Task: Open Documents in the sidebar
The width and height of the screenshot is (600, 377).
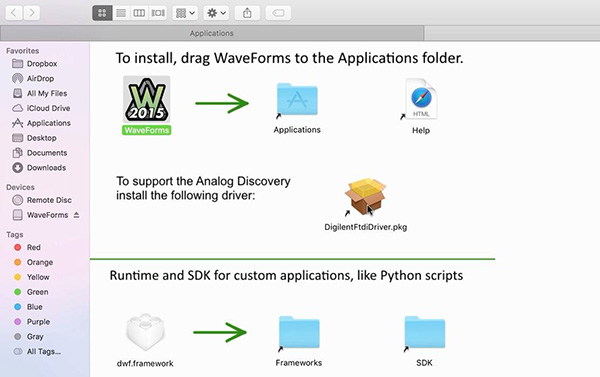Action: click(47, 153)
